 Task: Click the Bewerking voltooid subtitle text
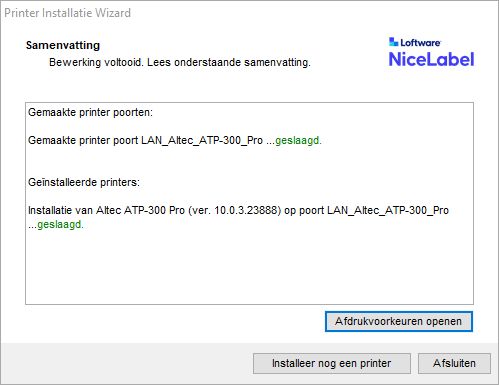tap(180, 62)
